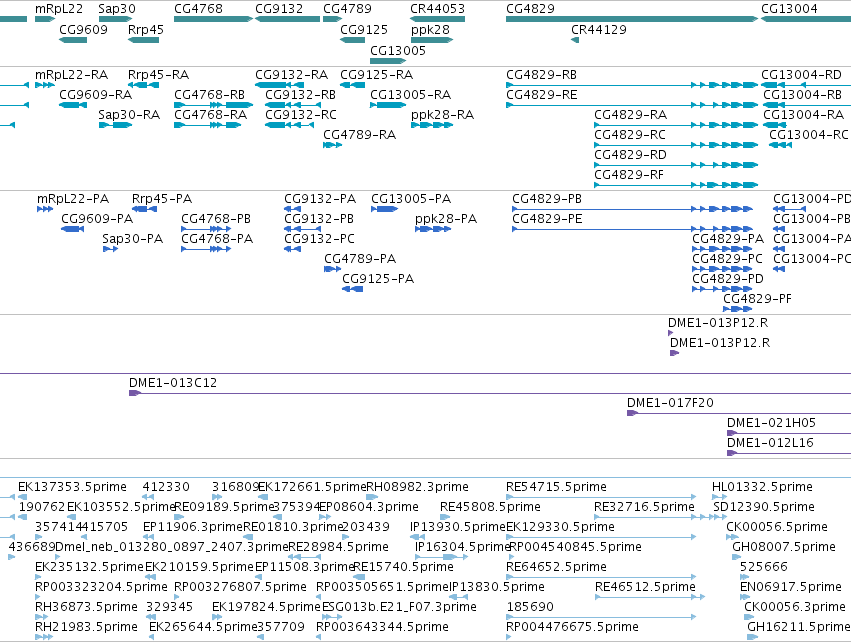Viewport: 851px width, 642px height.
Task: Select EST RH36873.5prime
Action: pyautogui.click(x=86, y=608)
